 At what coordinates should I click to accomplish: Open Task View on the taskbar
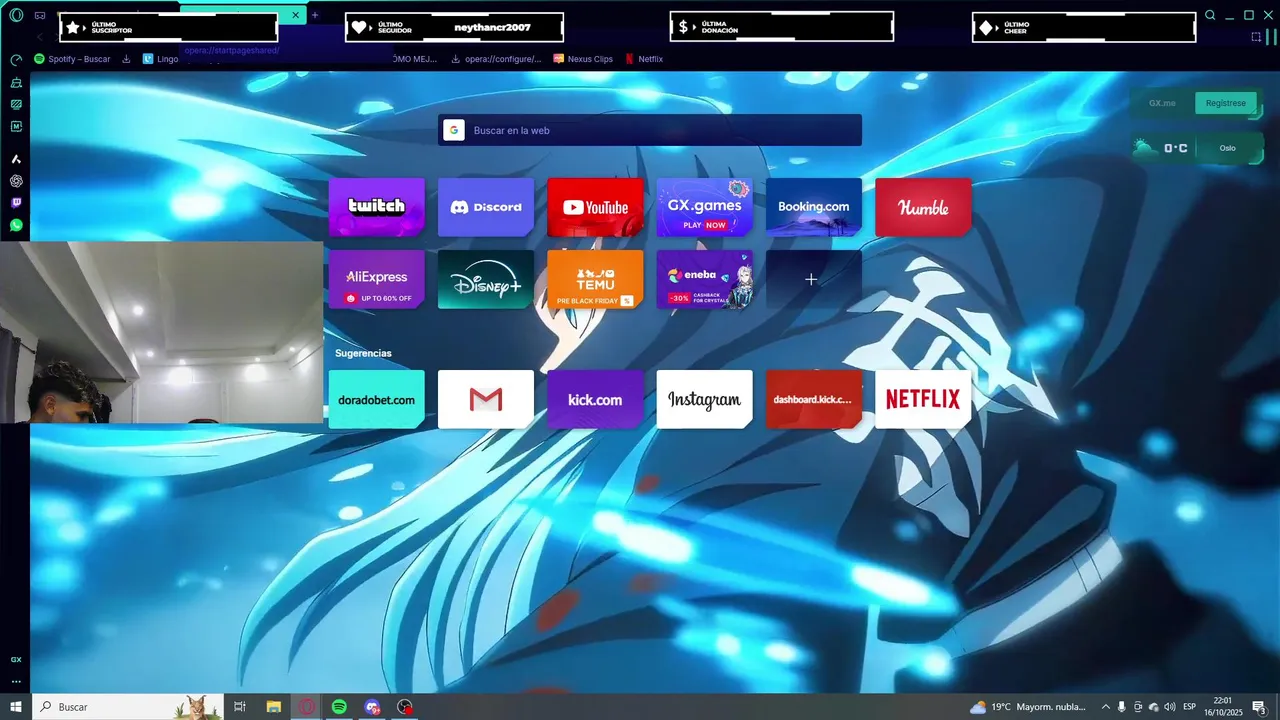[240, 707]
